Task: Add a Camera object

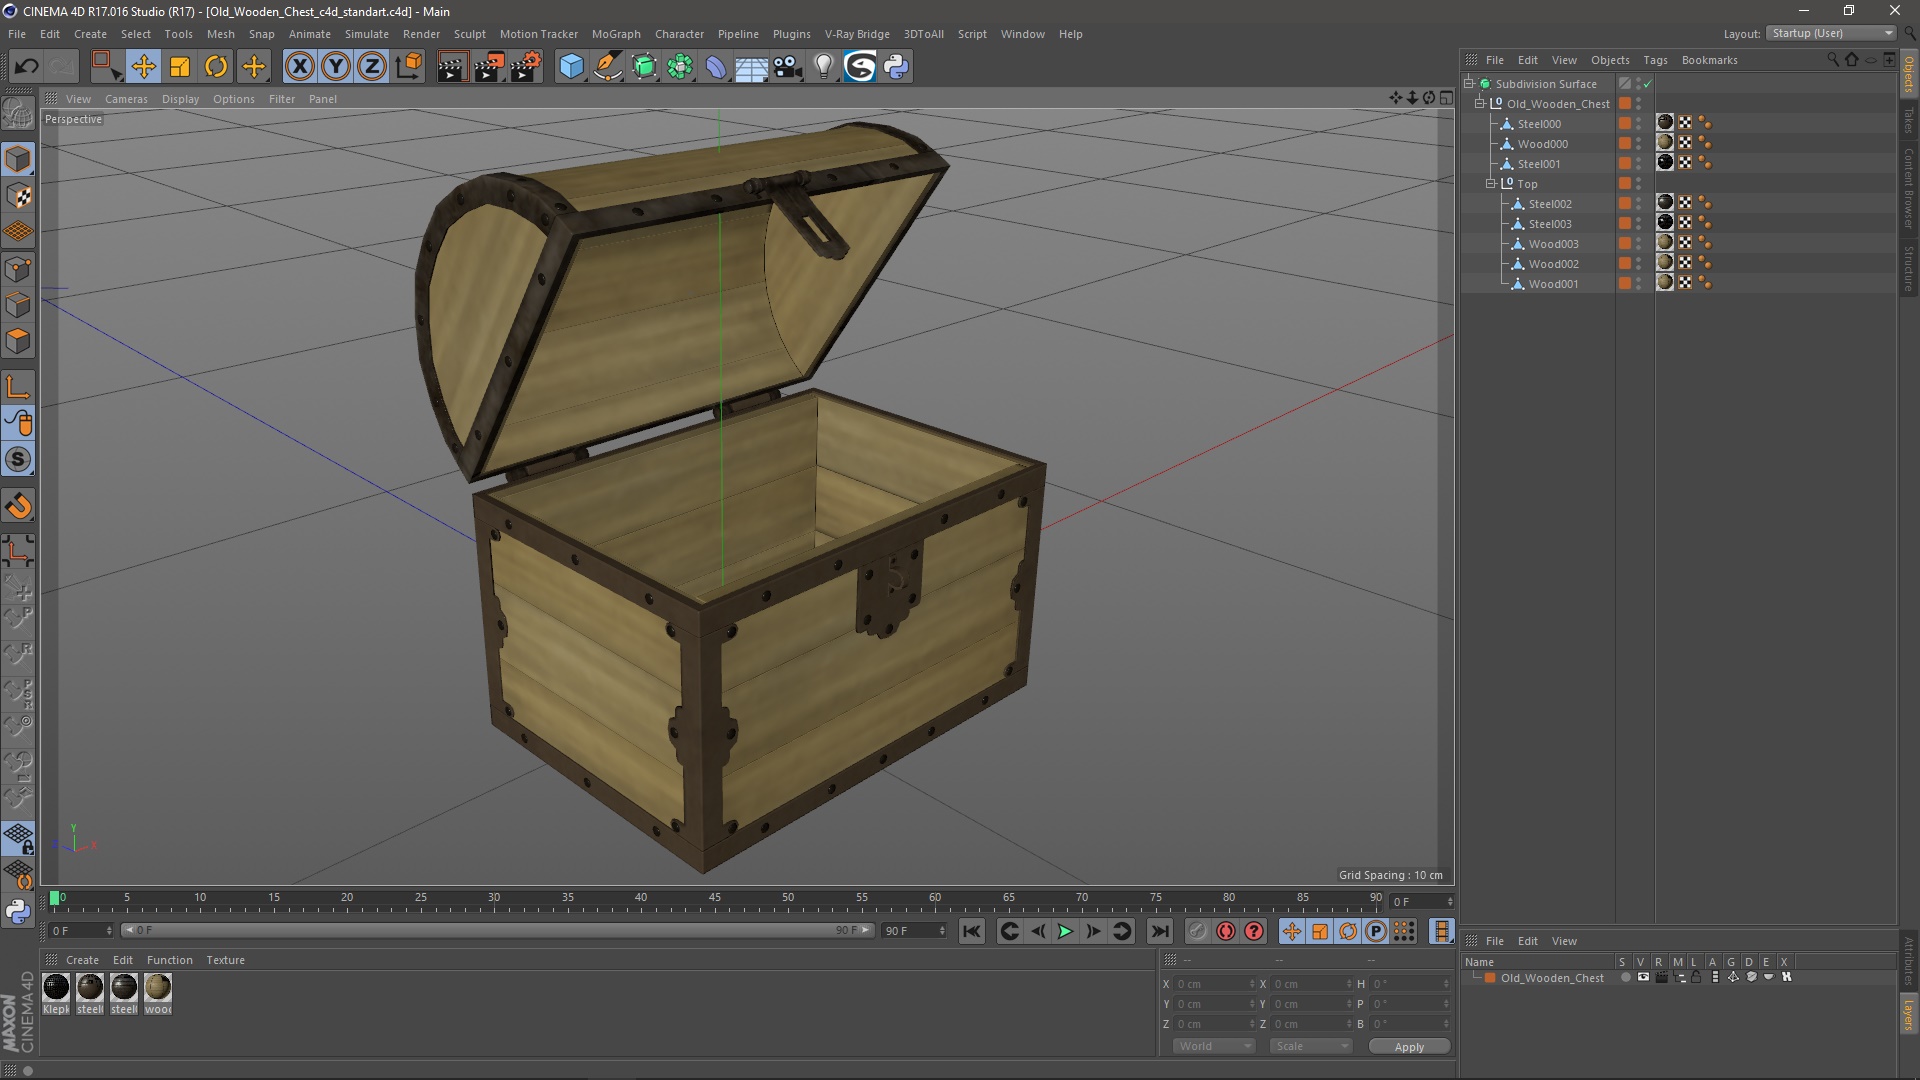Action: 788,66
